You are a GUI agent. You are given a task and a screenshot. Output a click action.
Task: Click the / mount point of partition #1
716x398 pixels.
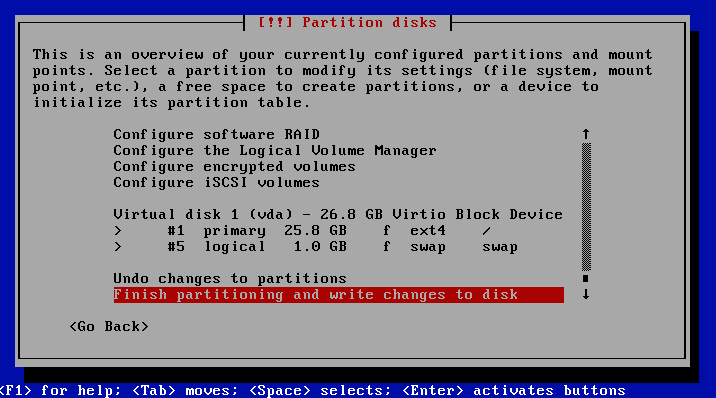point(486,231)
